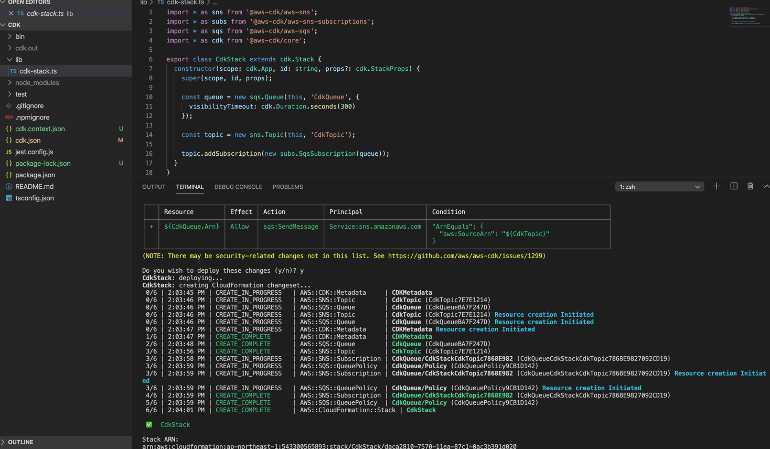Click the ${CdkQueue.Arn} resource cell

[x=192, y=227]
